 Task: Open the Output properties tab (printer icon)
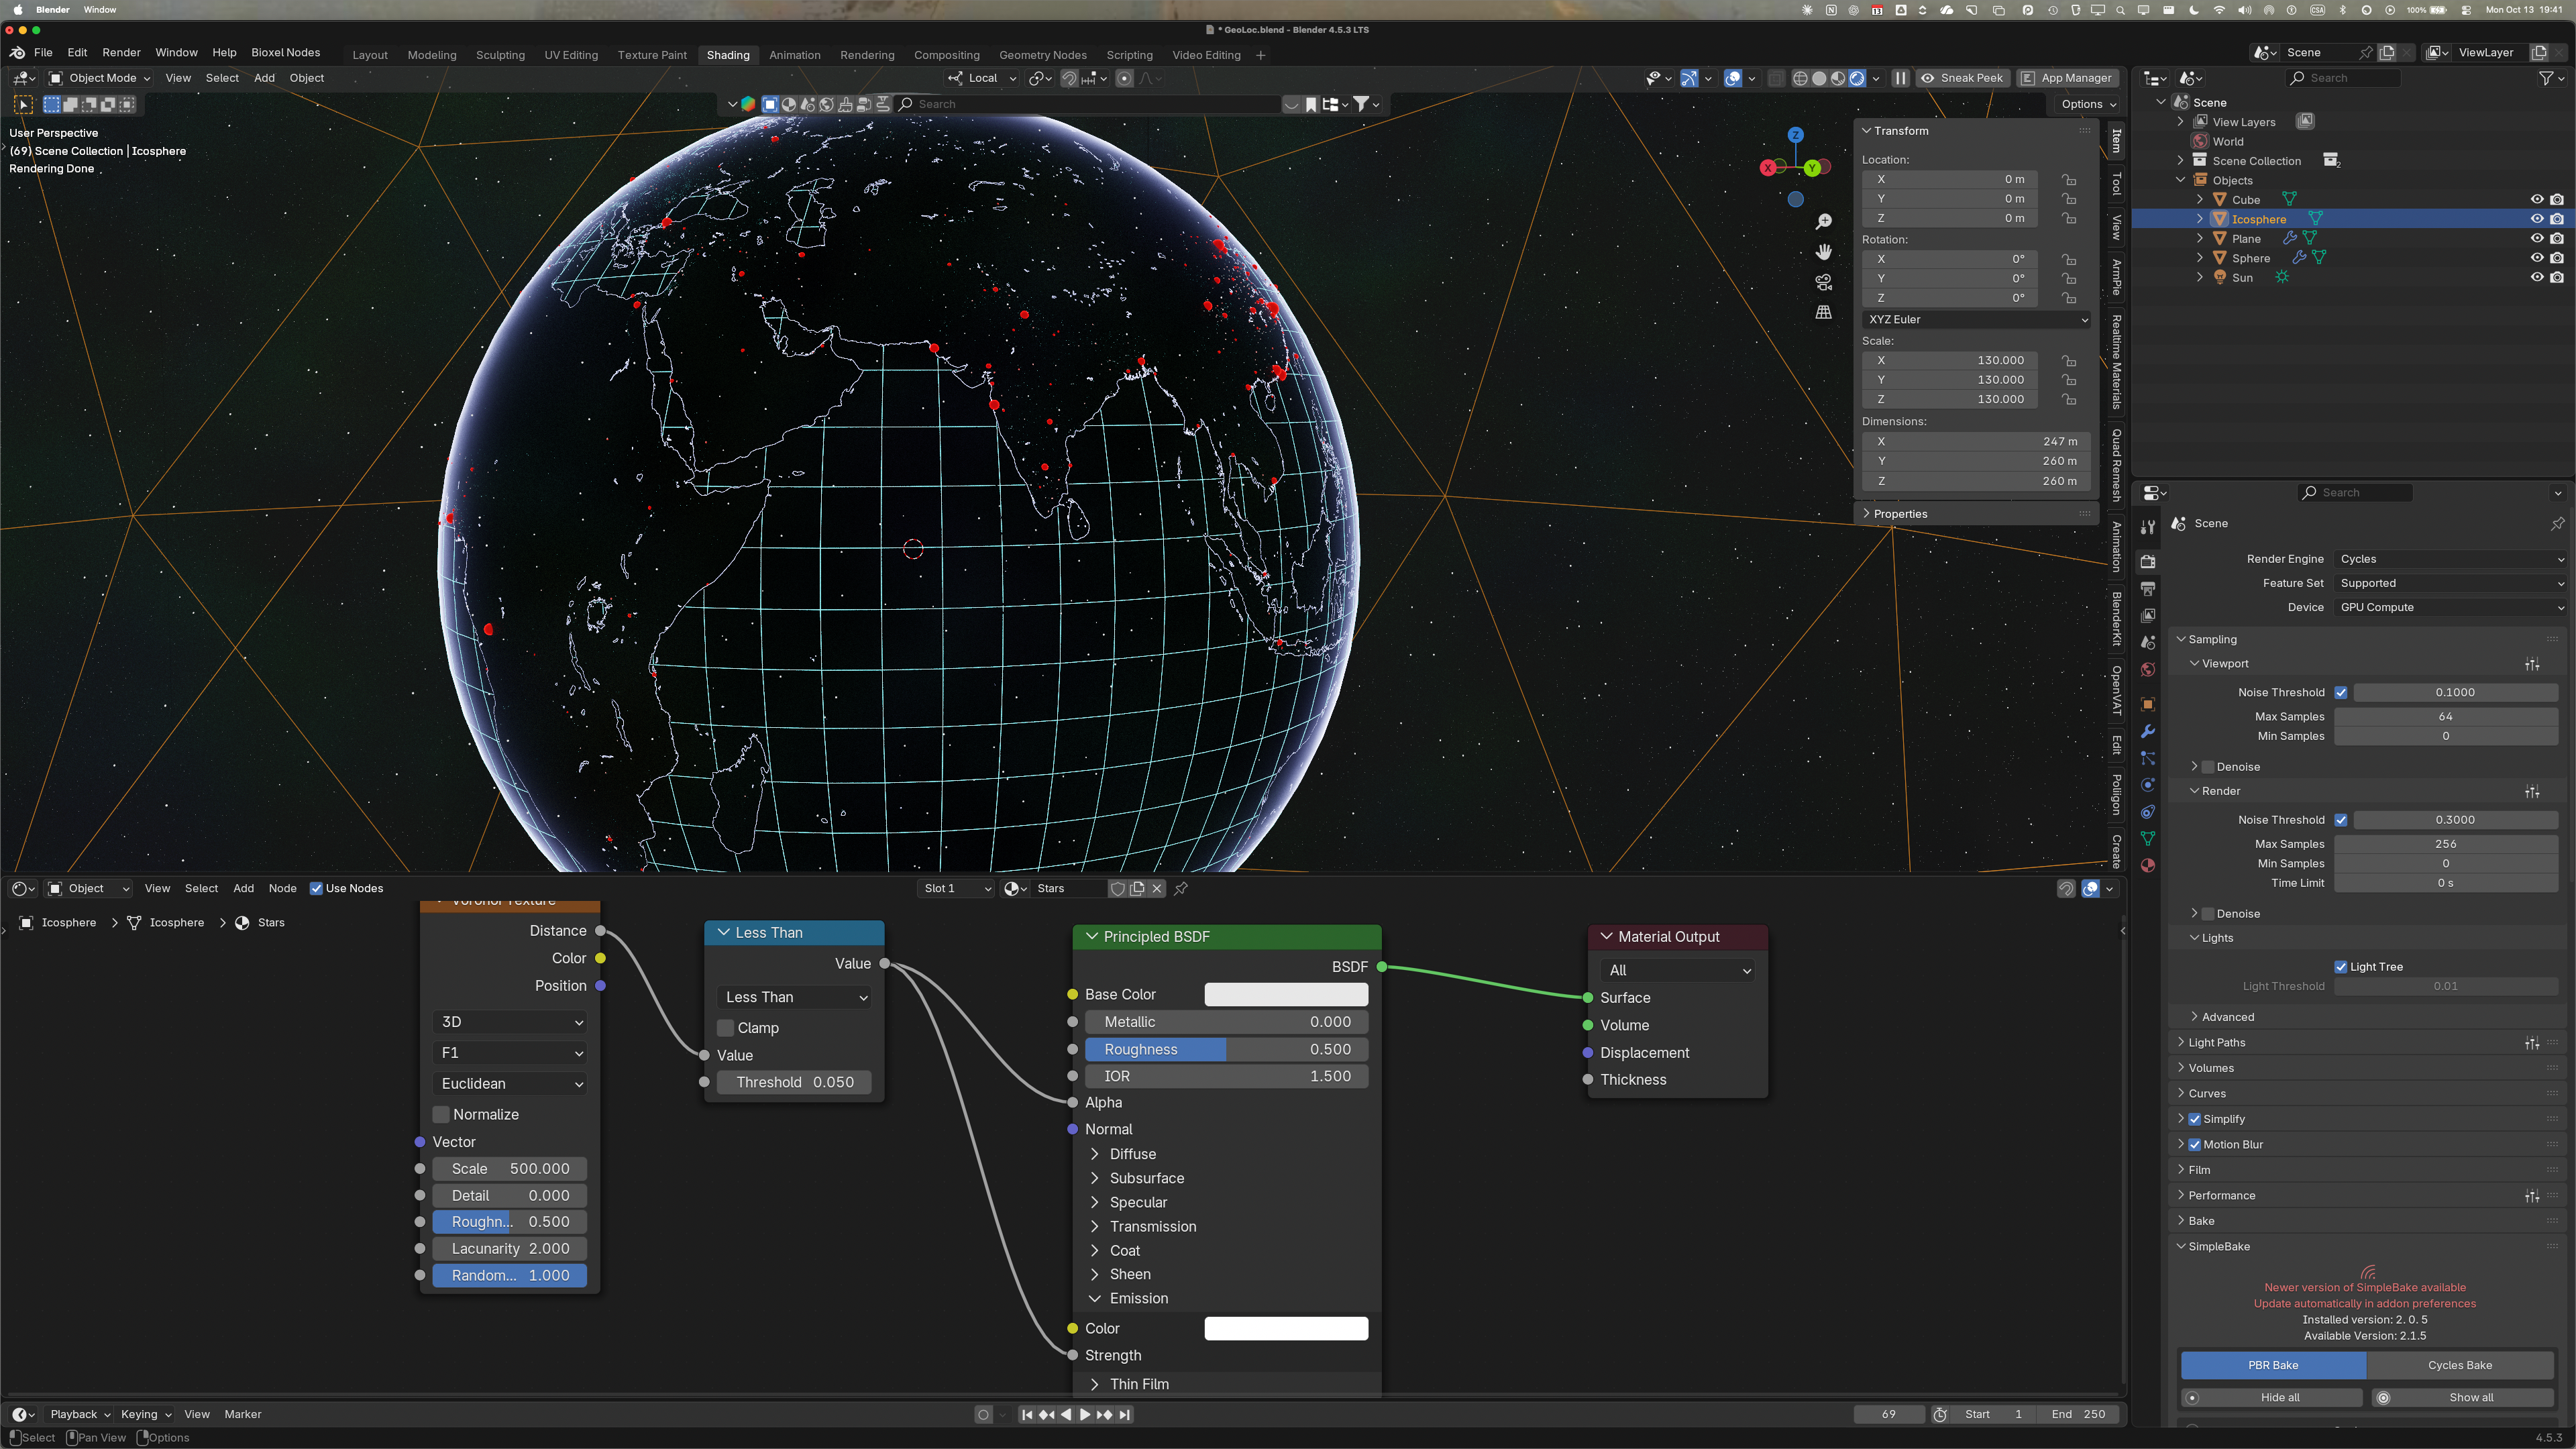tap(2147, 589)
